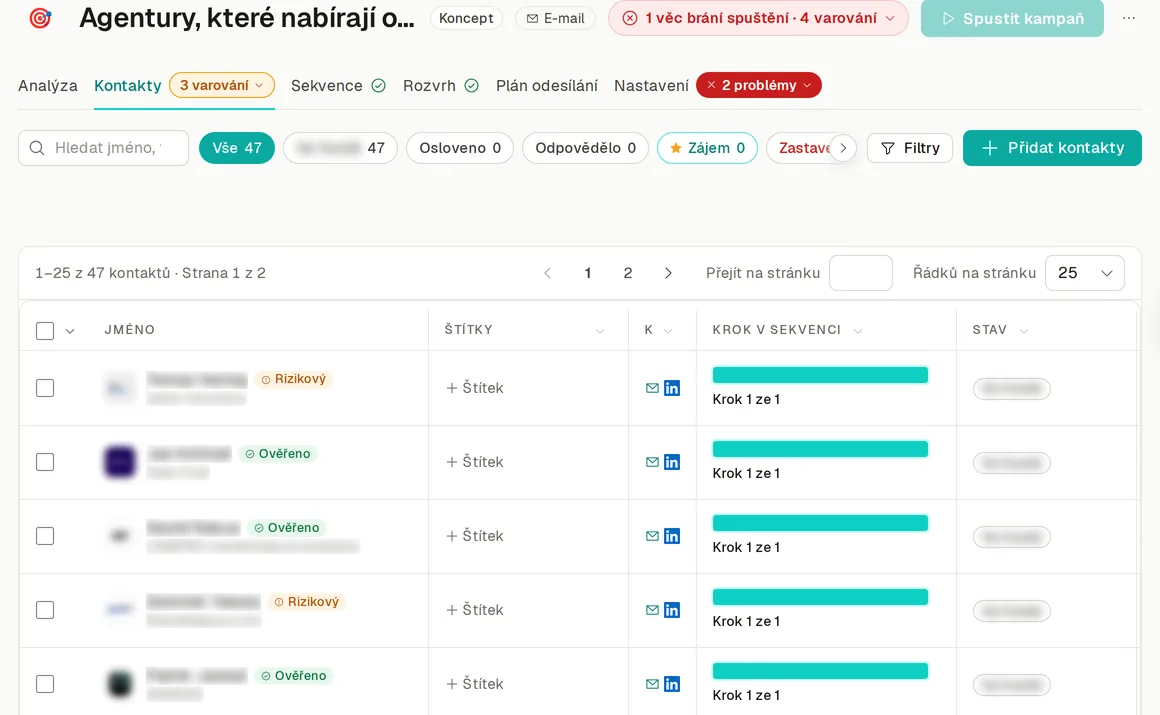This screenshot has height=715, width=1160.
Task: Click Štítek add button in first row
Action: [x=474, y=388]
